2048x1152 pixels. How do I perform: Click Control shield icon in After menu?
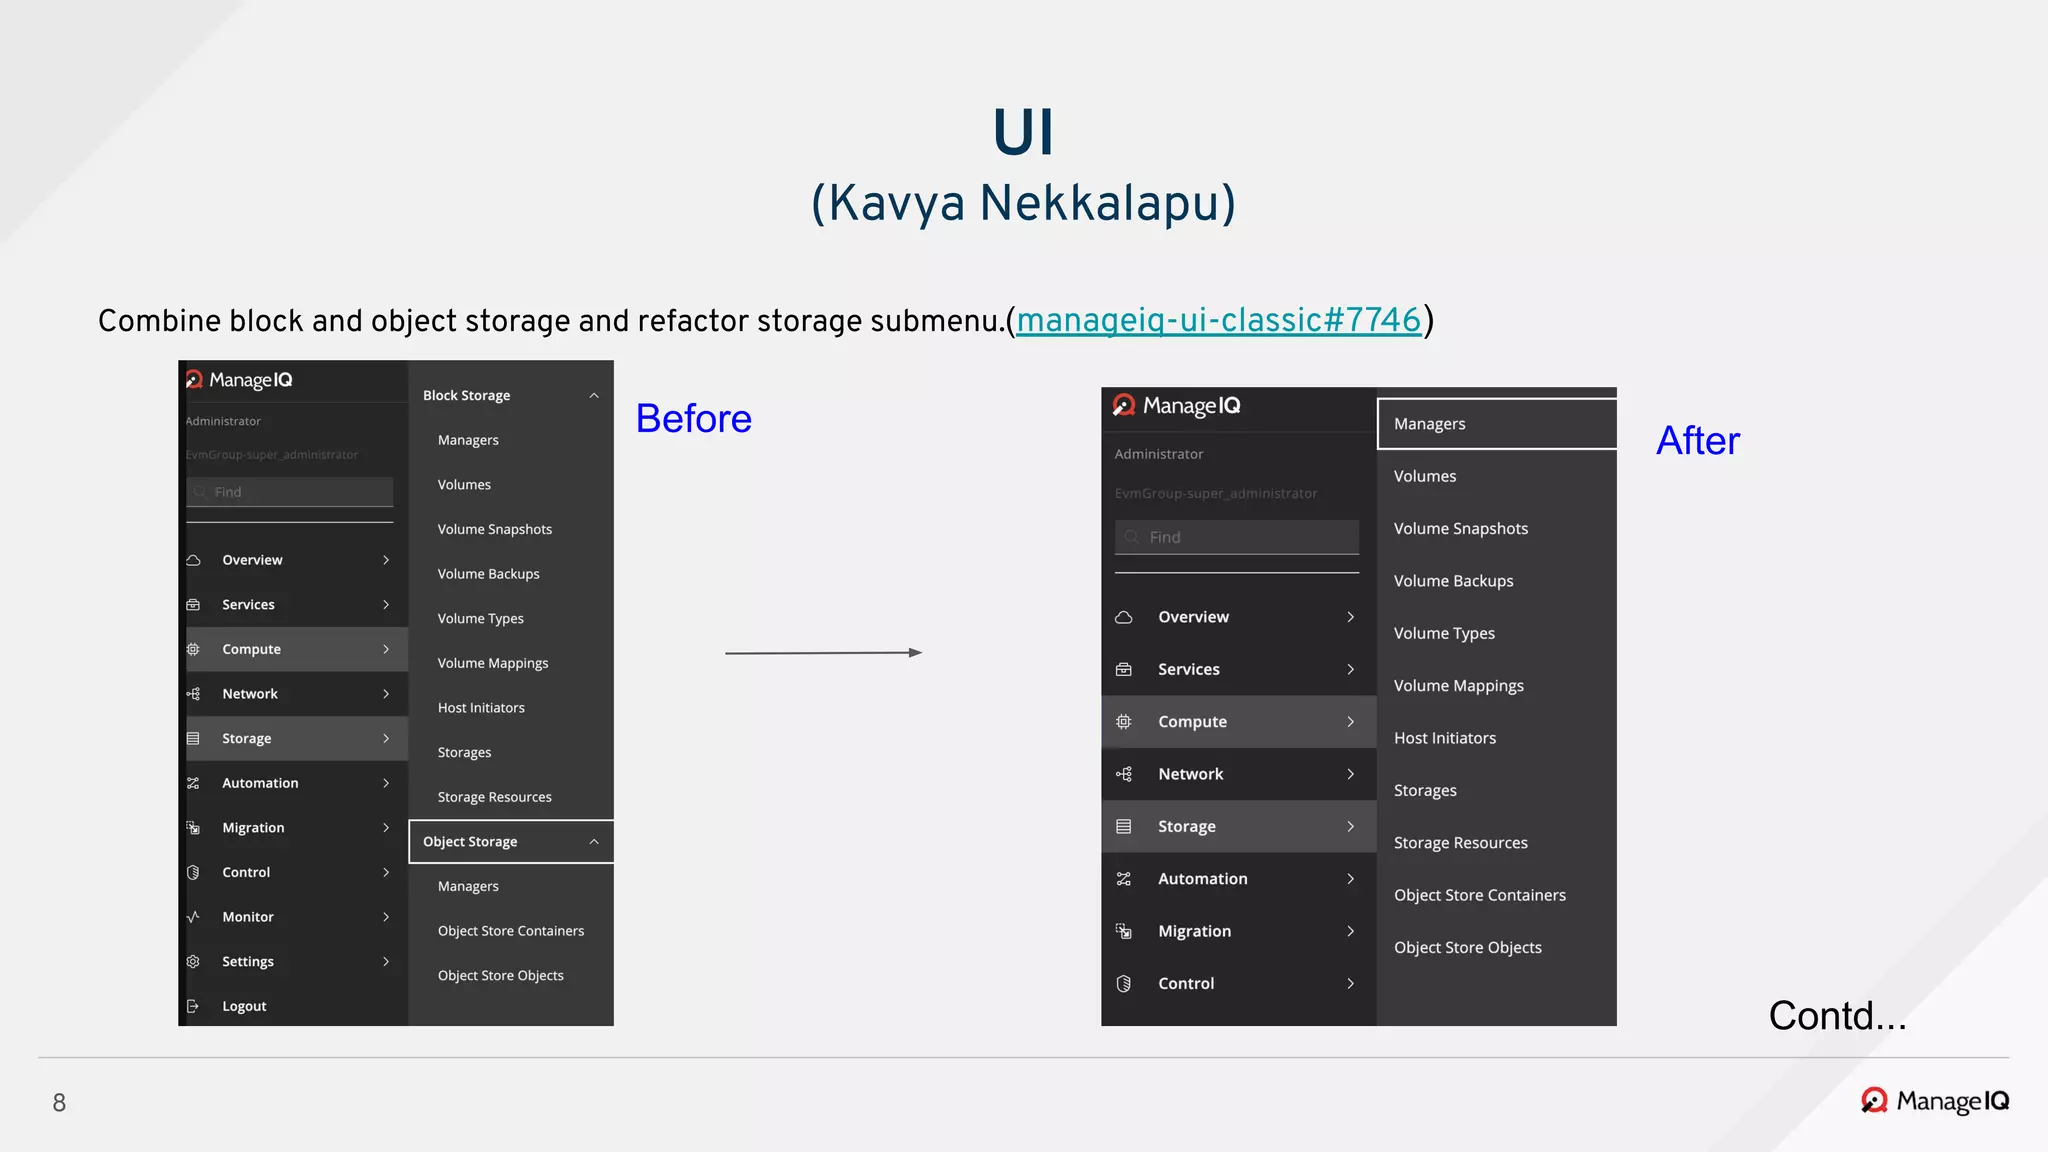click(x=1124, y=984)
